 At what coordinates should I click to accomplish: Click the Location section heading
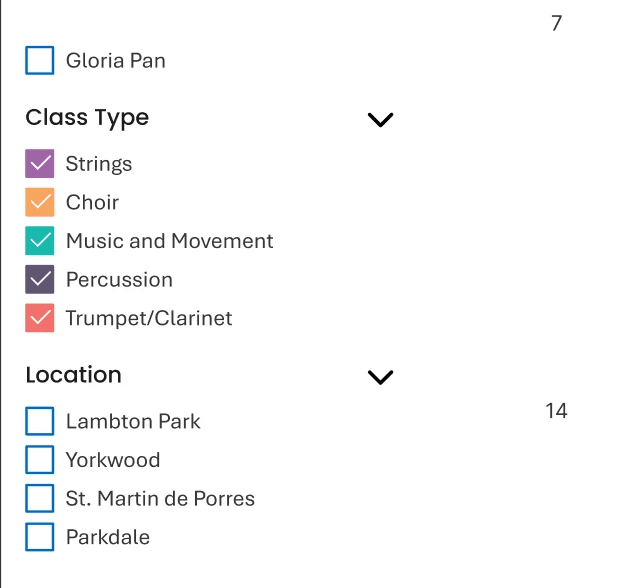tap(73, 375)
